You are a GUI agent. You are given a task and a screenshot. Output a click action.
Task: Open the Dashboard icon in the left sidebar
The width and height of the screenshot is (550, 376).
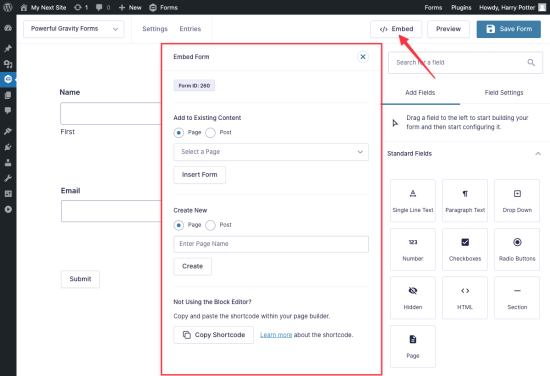[8, 28]
